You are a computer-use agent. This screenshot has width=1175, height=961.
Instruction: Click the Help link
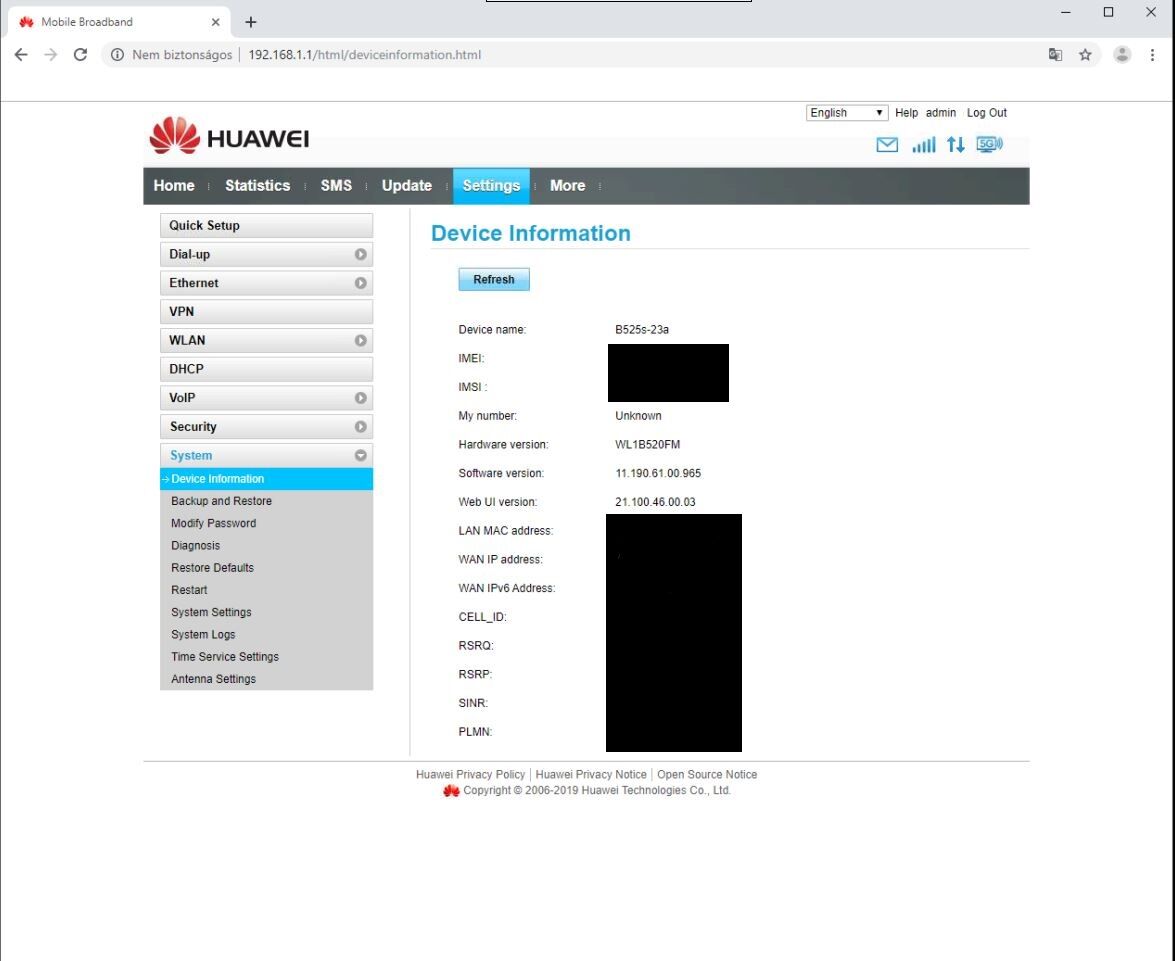[x=906, y=112]
